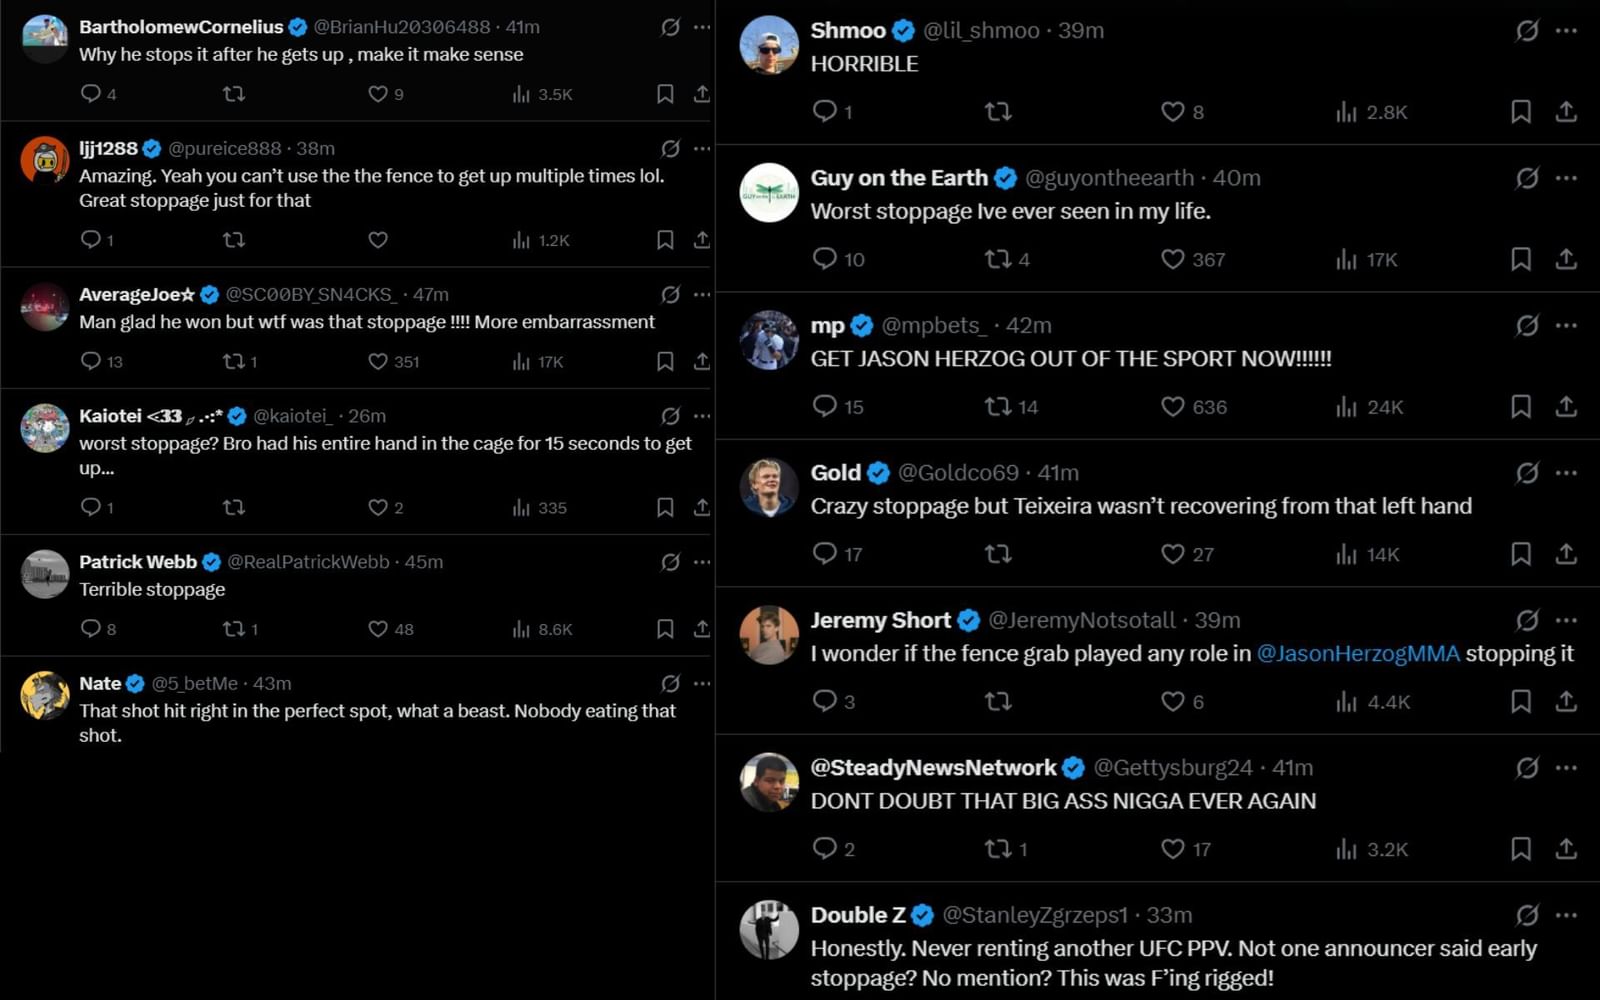Screen dimensions: 1600x1000
Task: Share Shmoo's HORRIBLE tweet
Action: (x=1566, y=111)
